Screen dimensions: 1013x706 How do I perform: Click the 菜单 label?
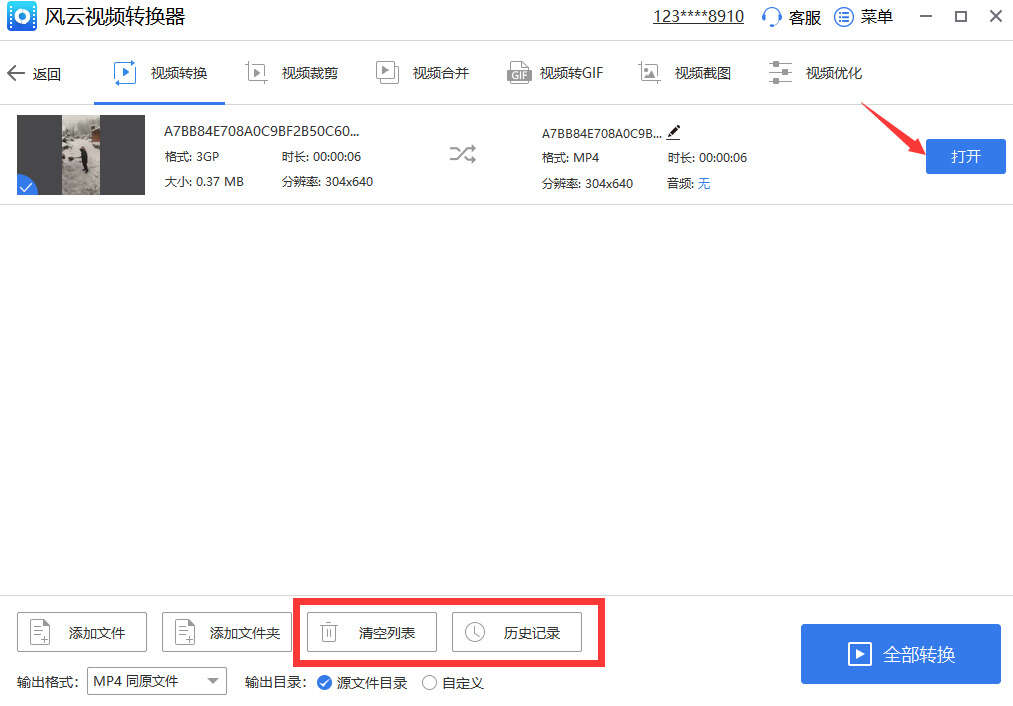[x=877, y=17]
